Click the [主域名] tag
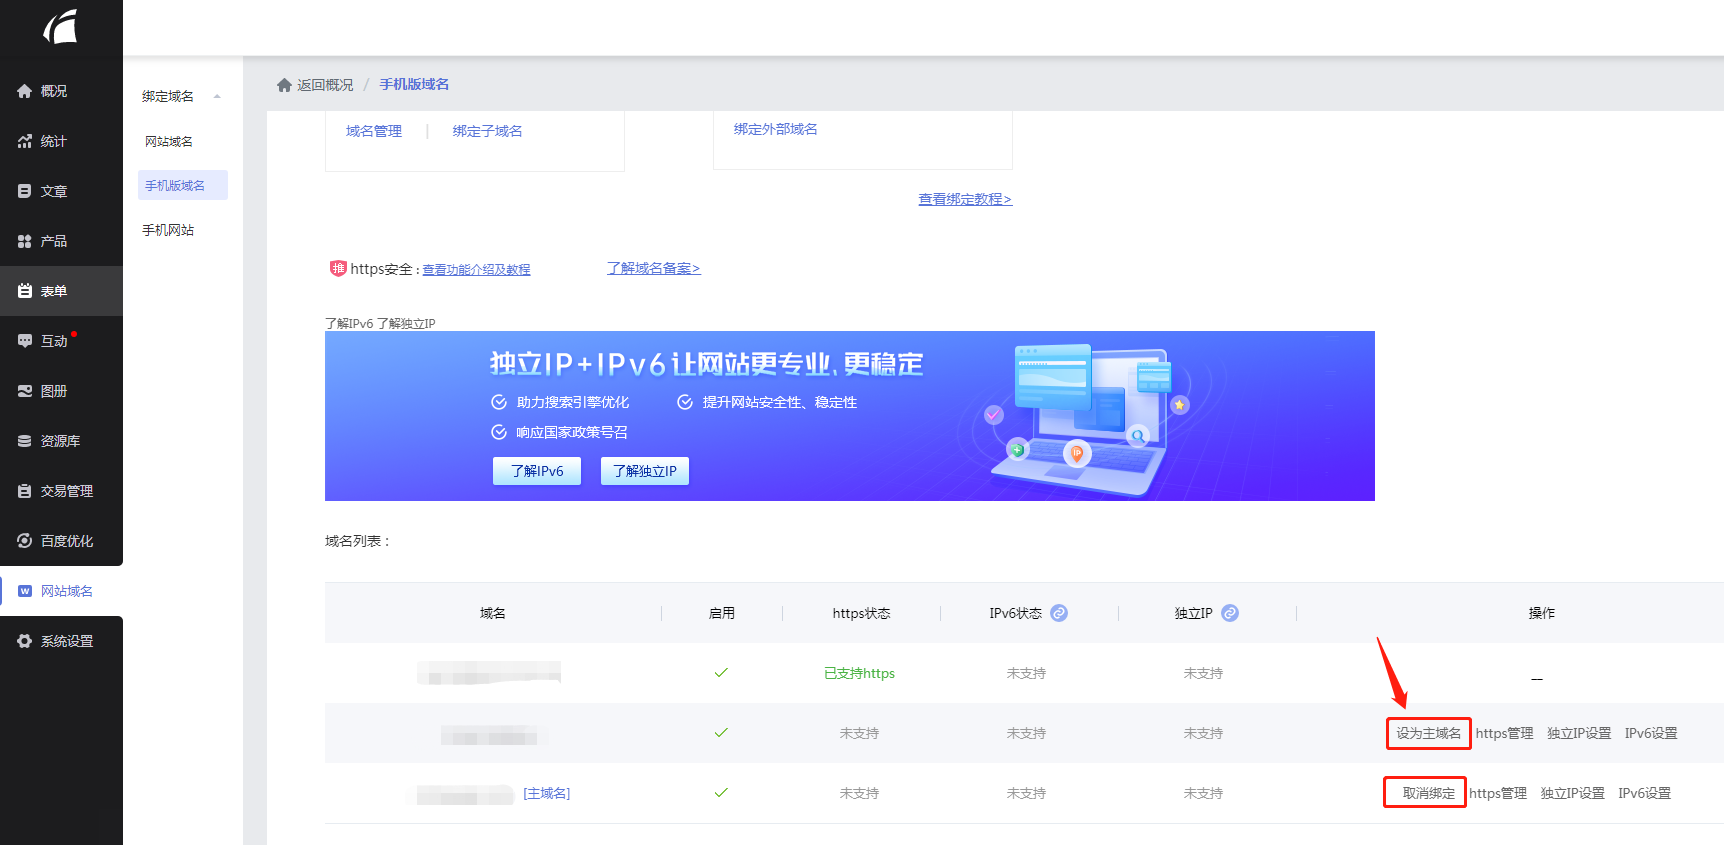 547,793
